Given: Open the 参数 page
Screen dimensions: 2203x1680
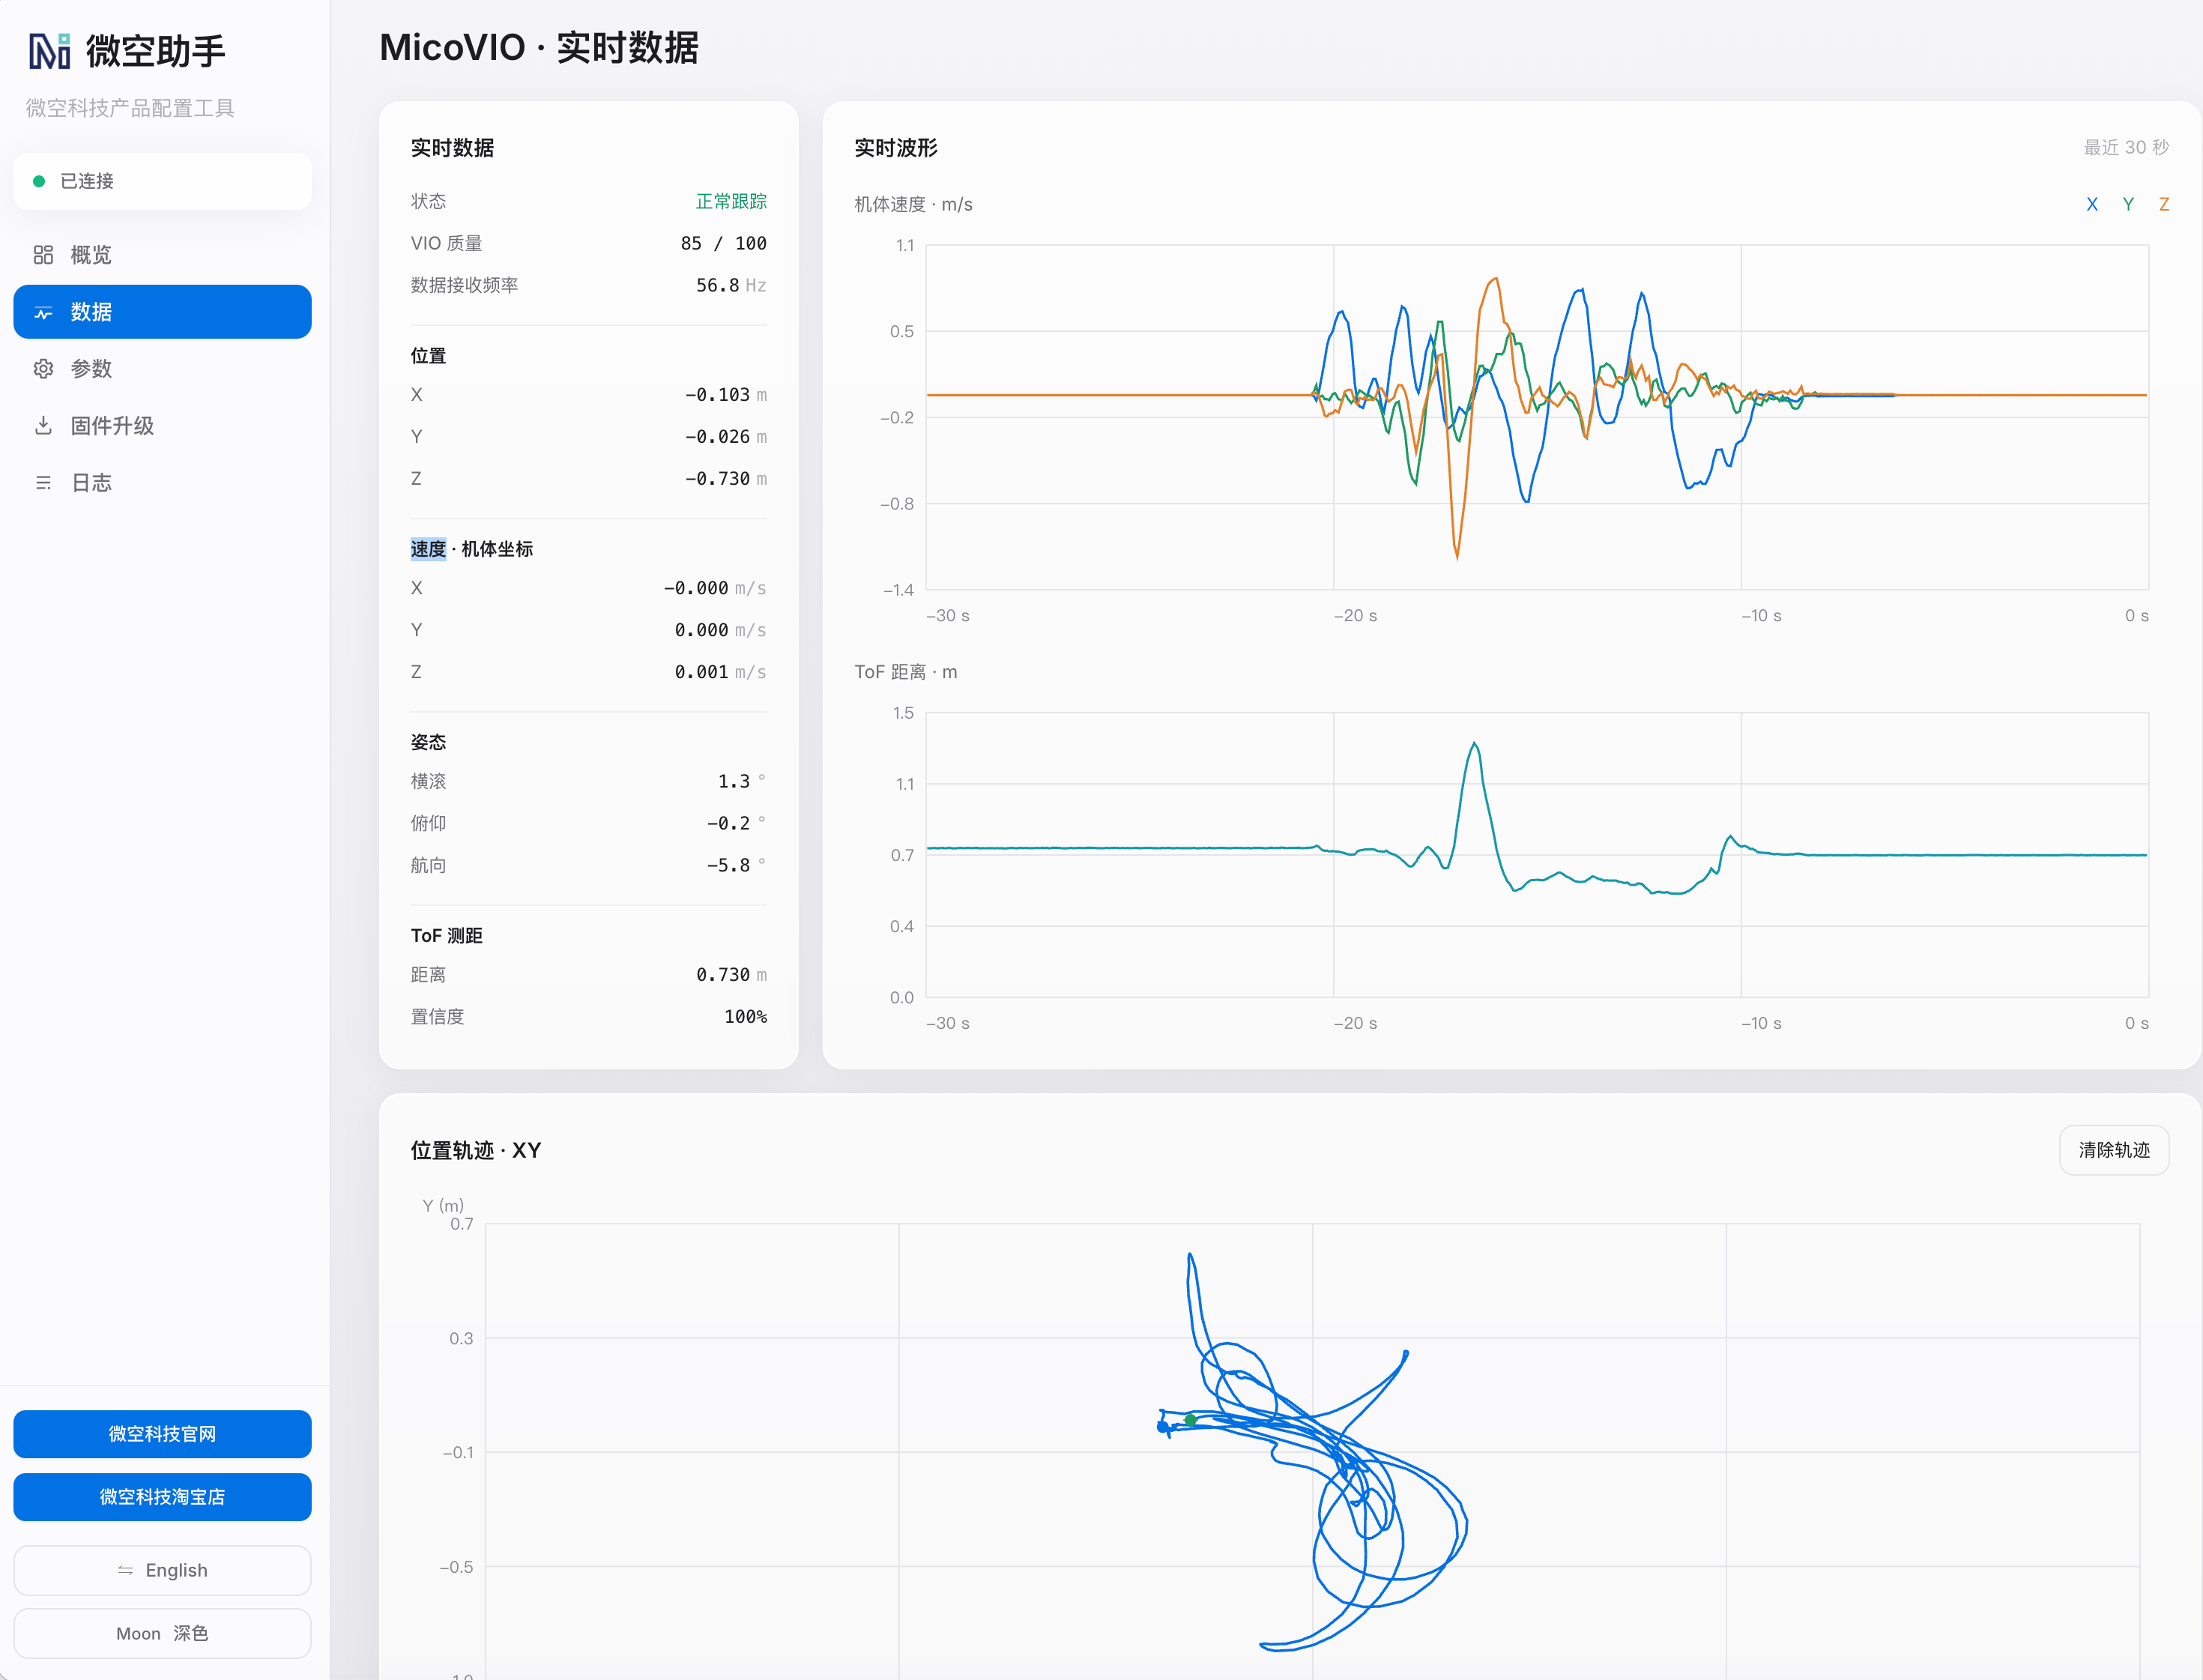Looking at the screenshot, I should click(162, 369).
